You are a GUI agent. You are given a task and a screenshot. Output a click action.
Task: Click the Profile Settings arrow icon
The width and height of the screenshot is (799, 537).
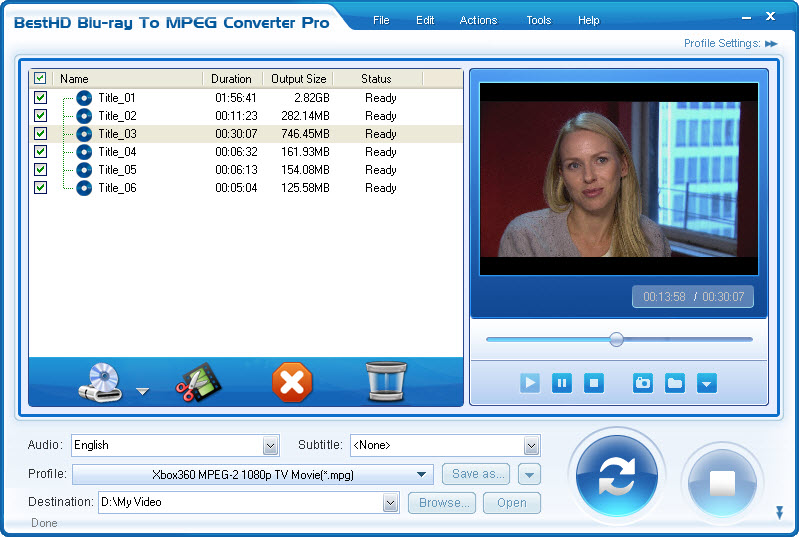(x=771, y=44)
